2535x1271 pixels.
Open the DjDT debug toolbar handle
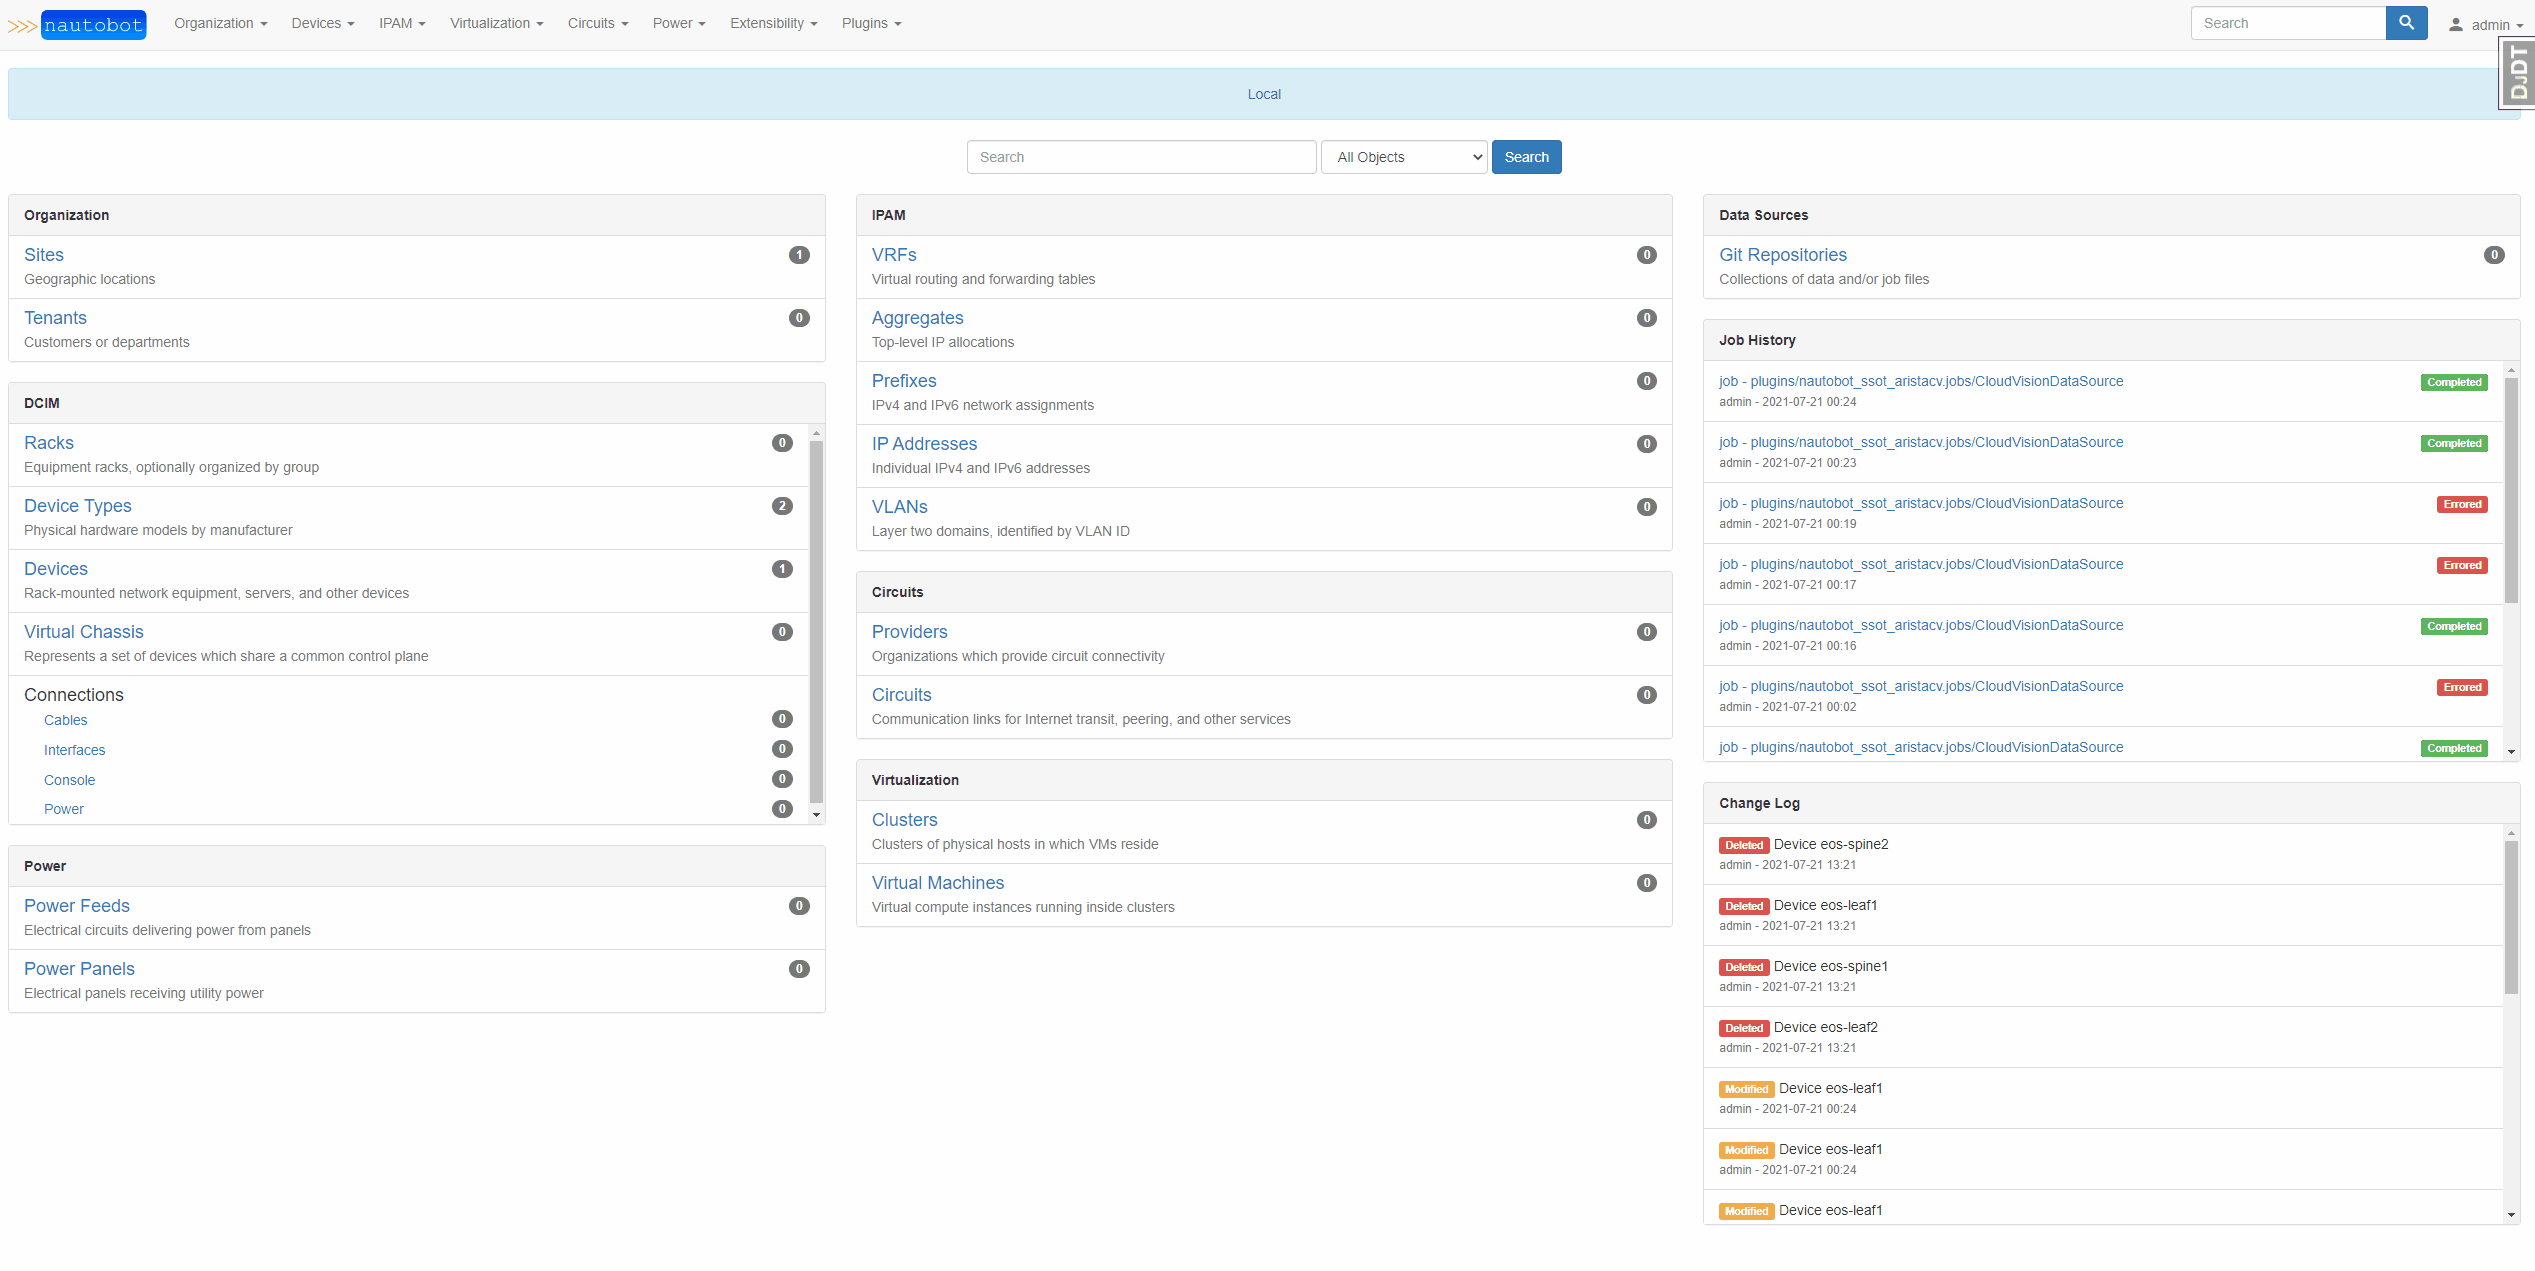[2518, 72]
